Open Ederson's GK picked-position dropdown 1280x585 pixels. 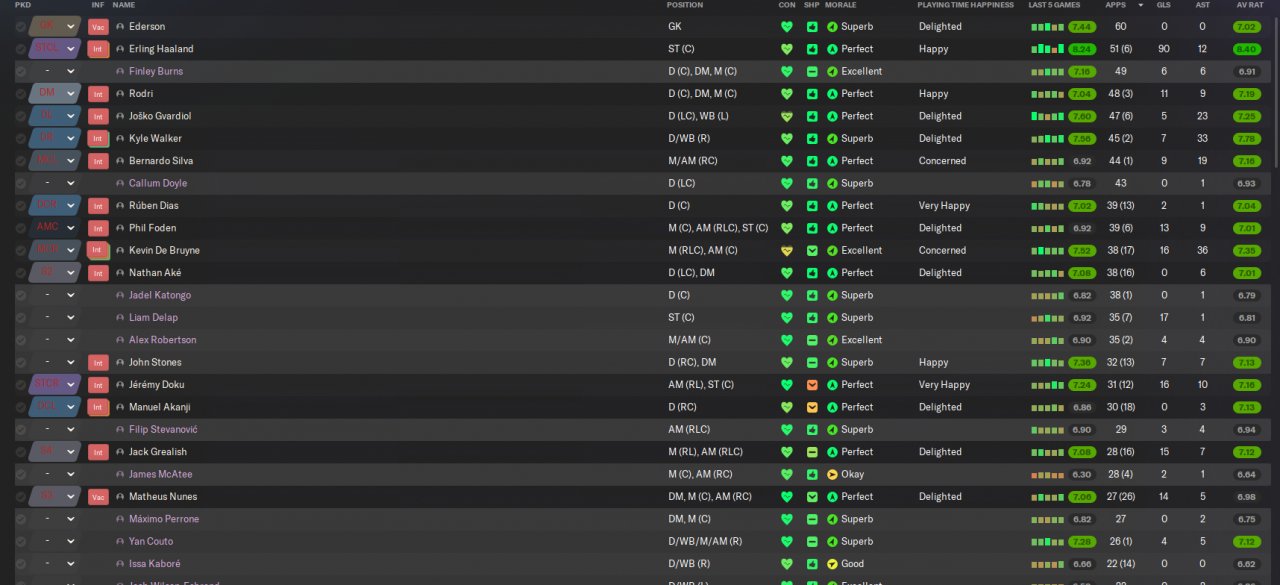coord(55,27)
